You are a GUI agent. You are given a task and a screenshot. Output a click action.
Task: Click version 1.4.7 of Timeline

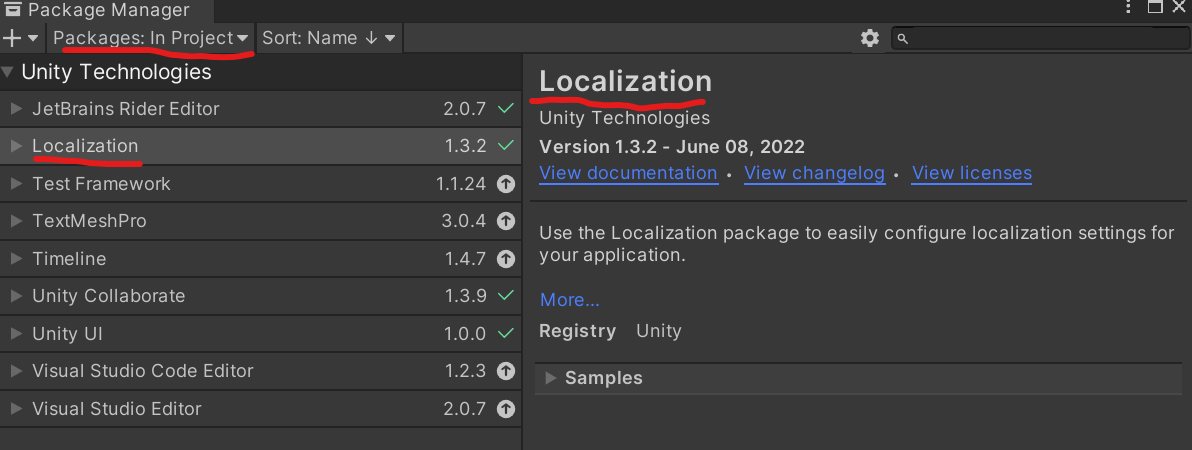point(465,258)
